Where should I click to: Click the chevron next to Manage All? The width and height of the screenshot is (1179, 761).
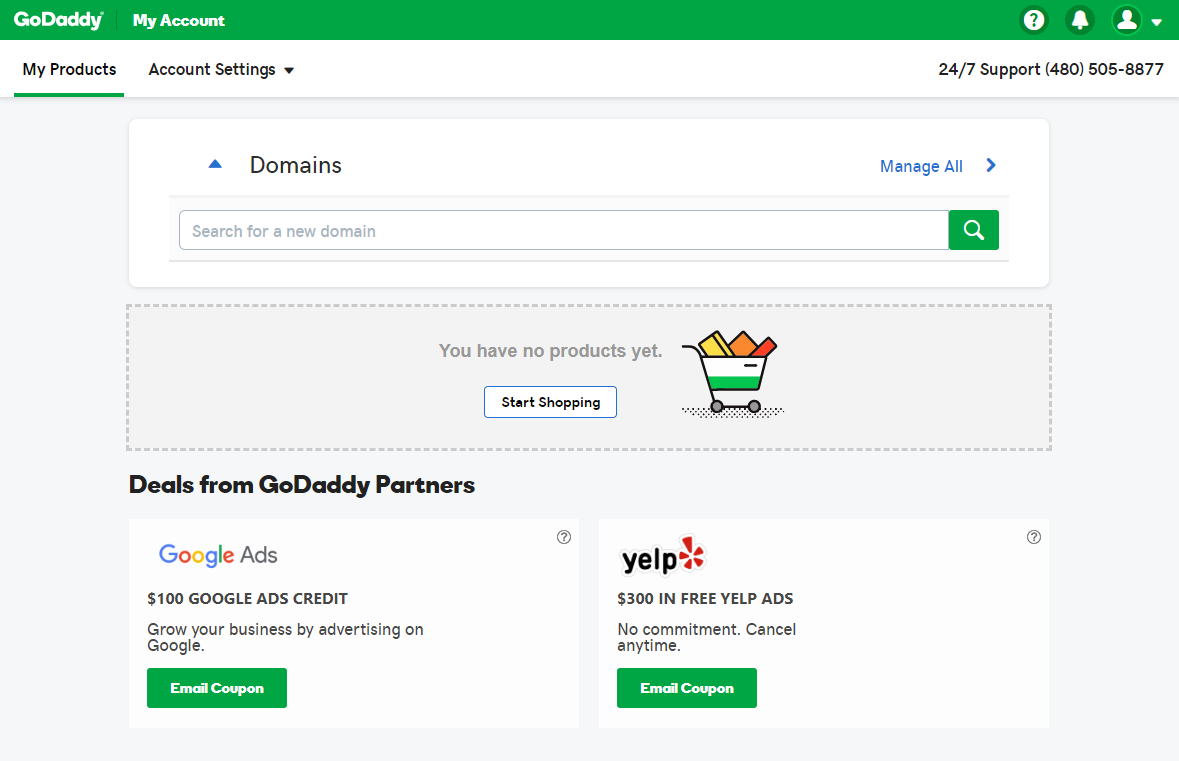(991, 165)
